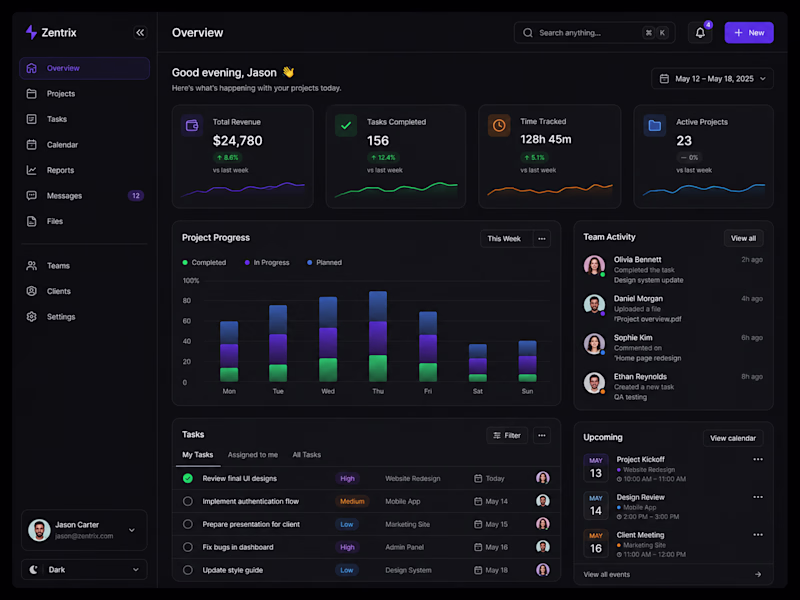Click the Filter button in Tasks
Viewport: 800px width, 600px height.
pos(507,436)
